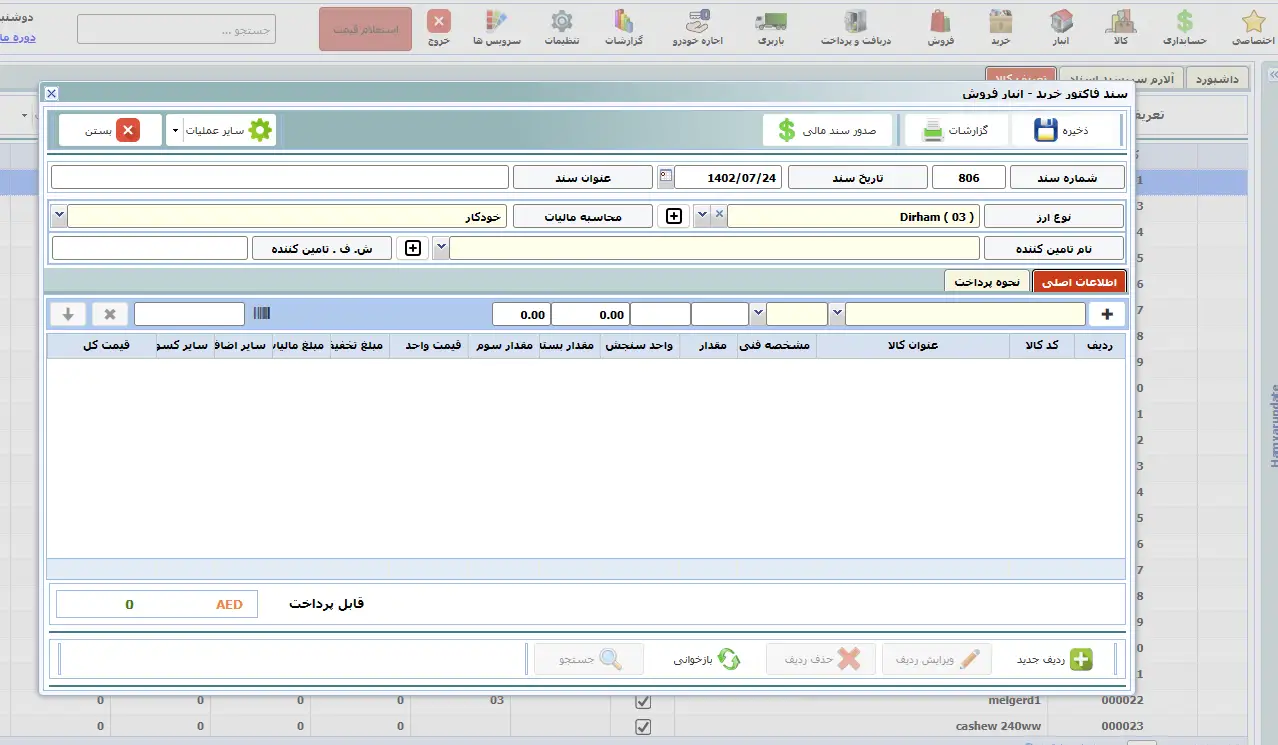Open other operations (سایر عملیات) dropdown

click(x=176, y=130)
